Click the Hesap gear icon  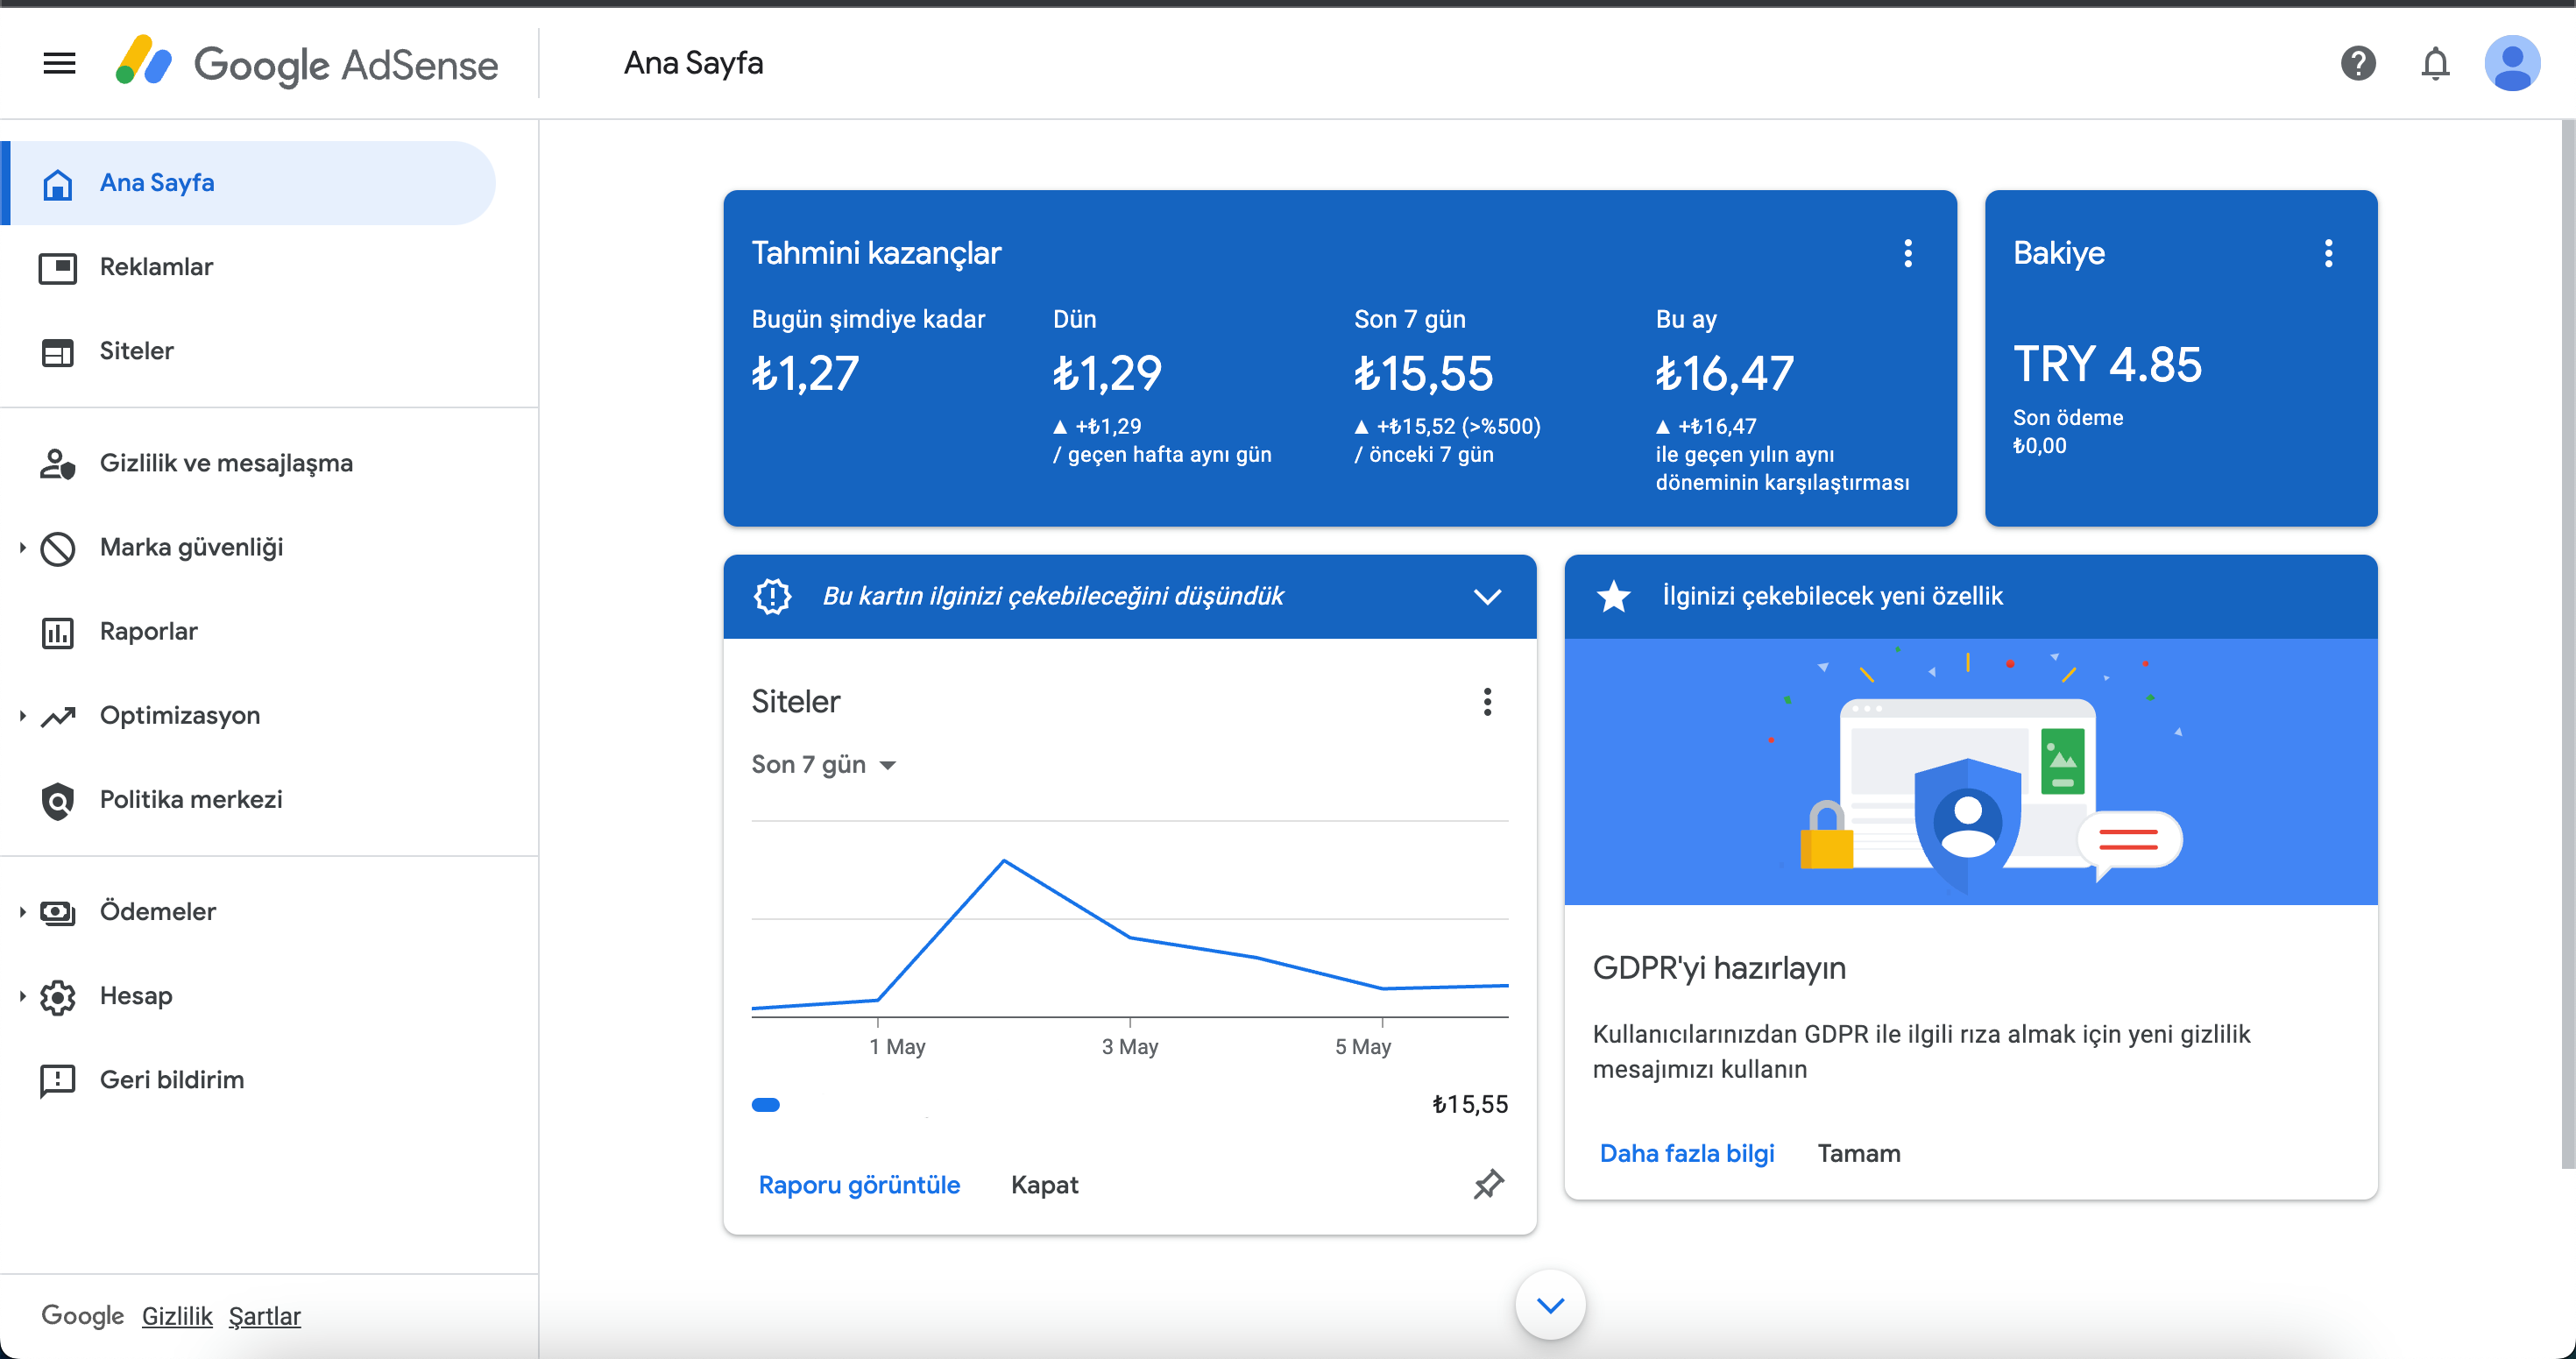pyautogui.click(x=58, y=996)
